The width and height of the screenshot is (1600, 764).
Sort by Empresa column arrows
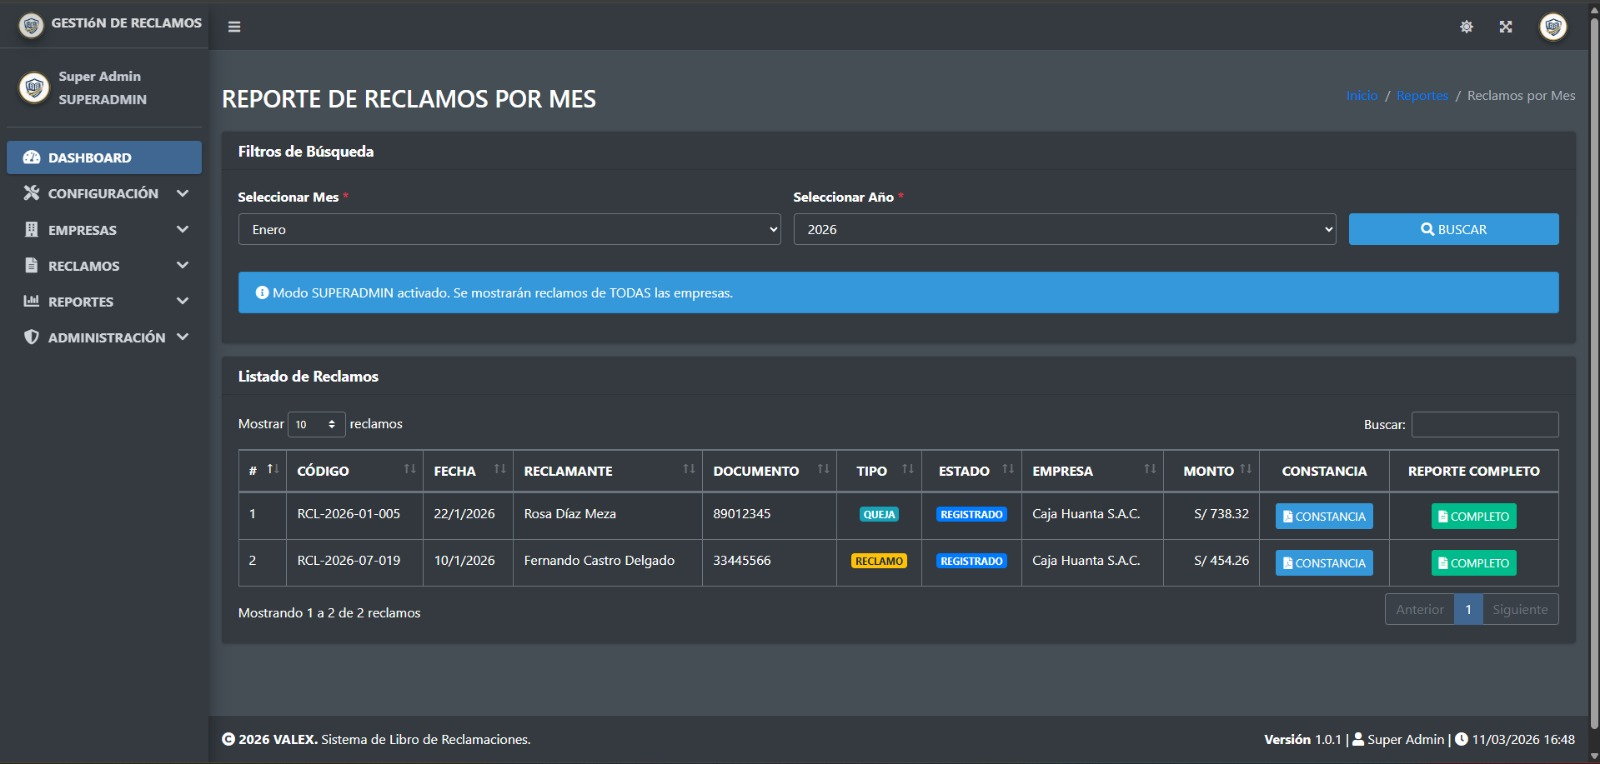(1150, 469)
